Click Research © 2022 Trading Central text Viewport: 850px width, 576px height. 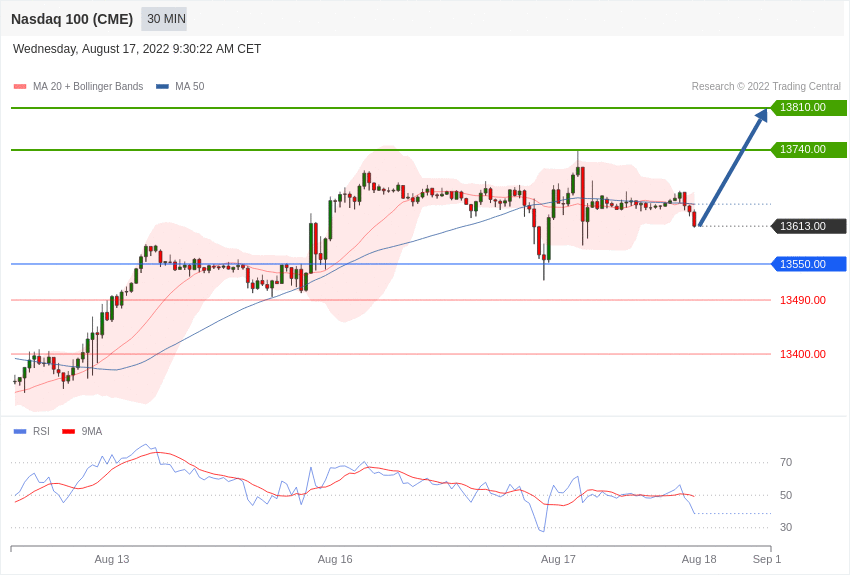tap(766, 87)
